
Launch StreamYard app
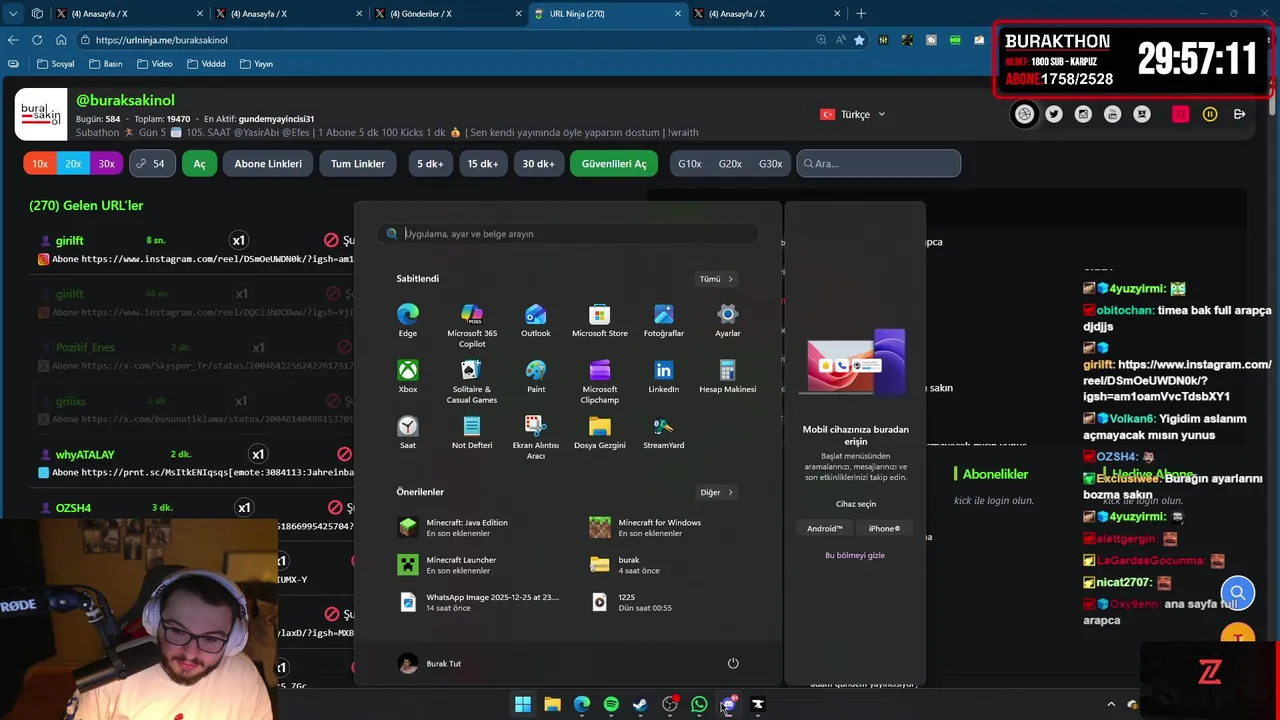[663, 433]
